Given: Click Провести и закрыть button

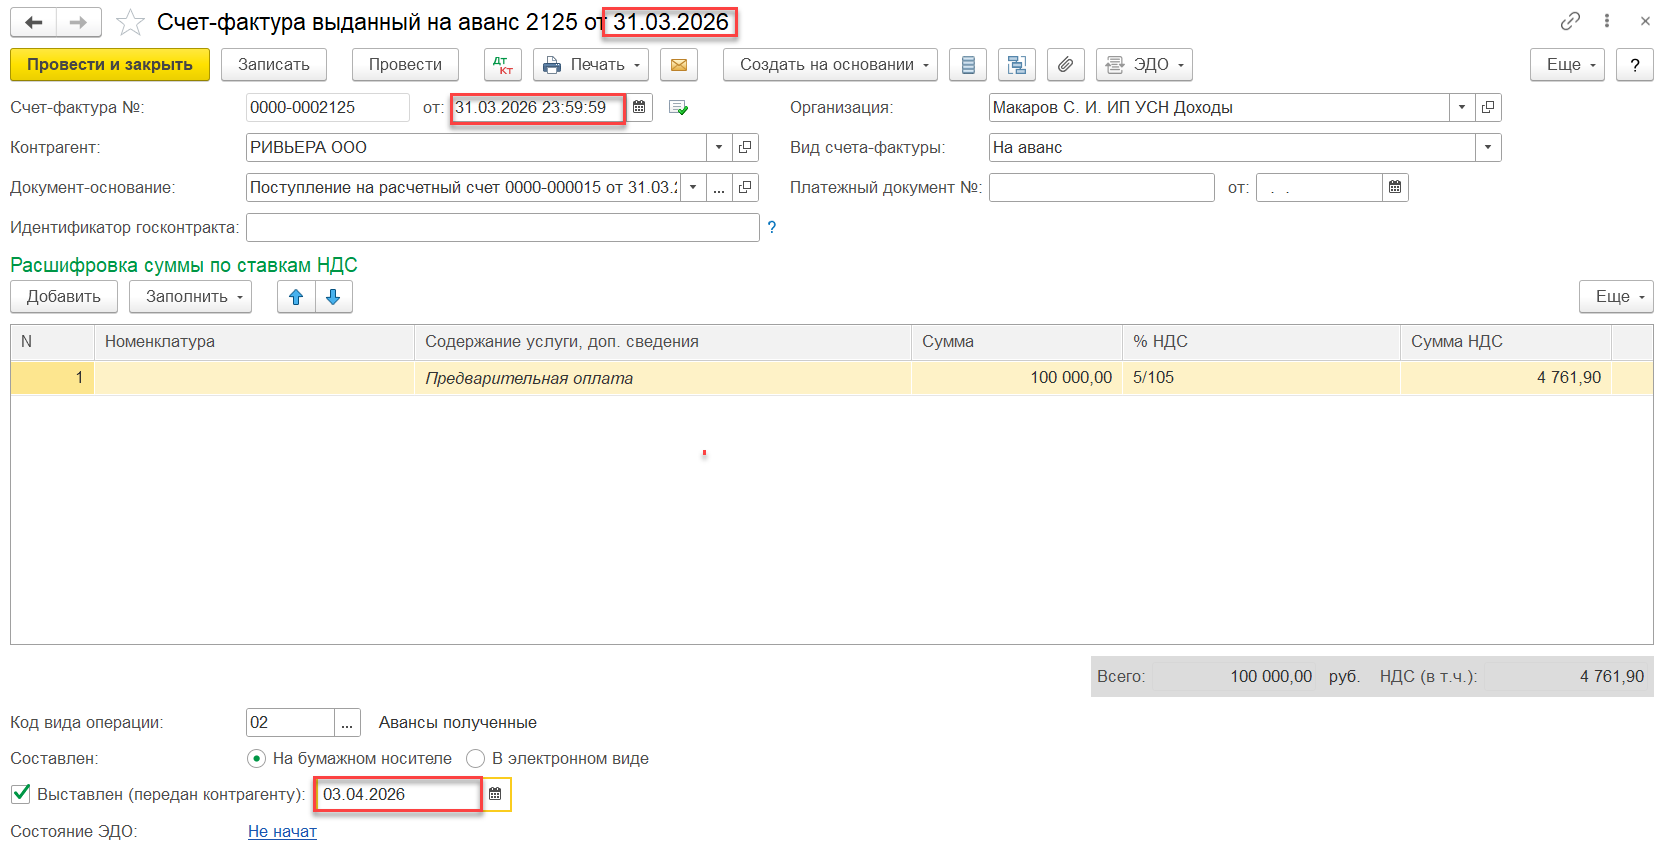Looking at the screenshot, I should 110,65.
